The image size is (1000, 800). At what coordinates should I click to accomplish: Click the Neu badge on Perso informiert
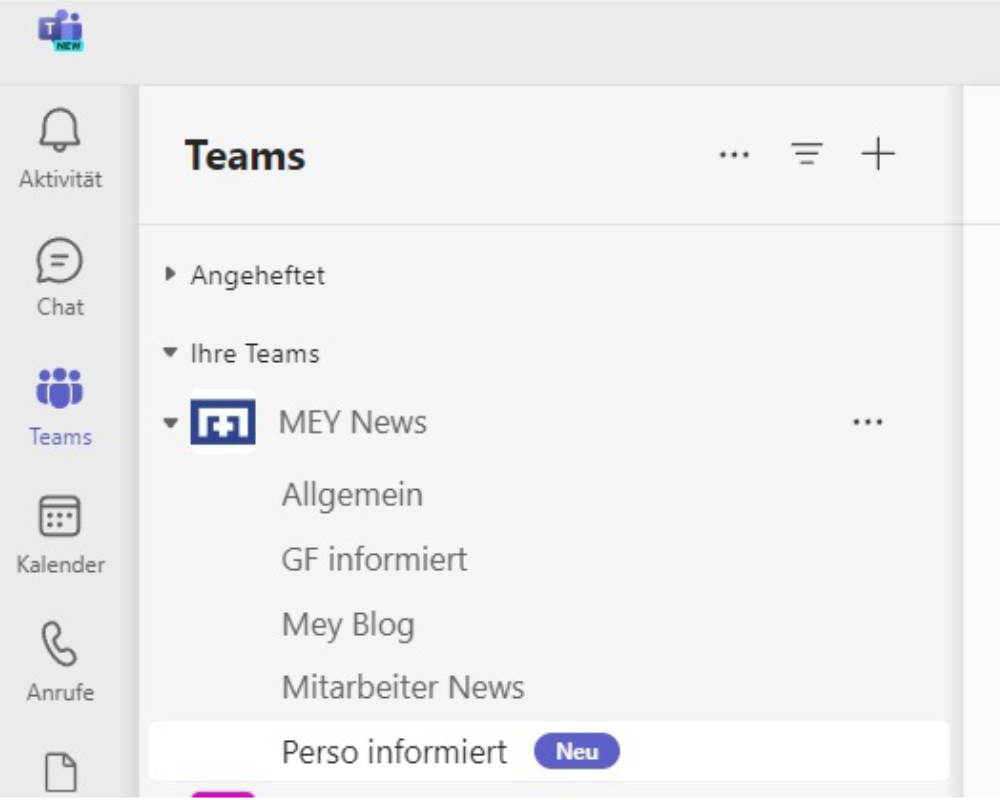tap(577, 751)
